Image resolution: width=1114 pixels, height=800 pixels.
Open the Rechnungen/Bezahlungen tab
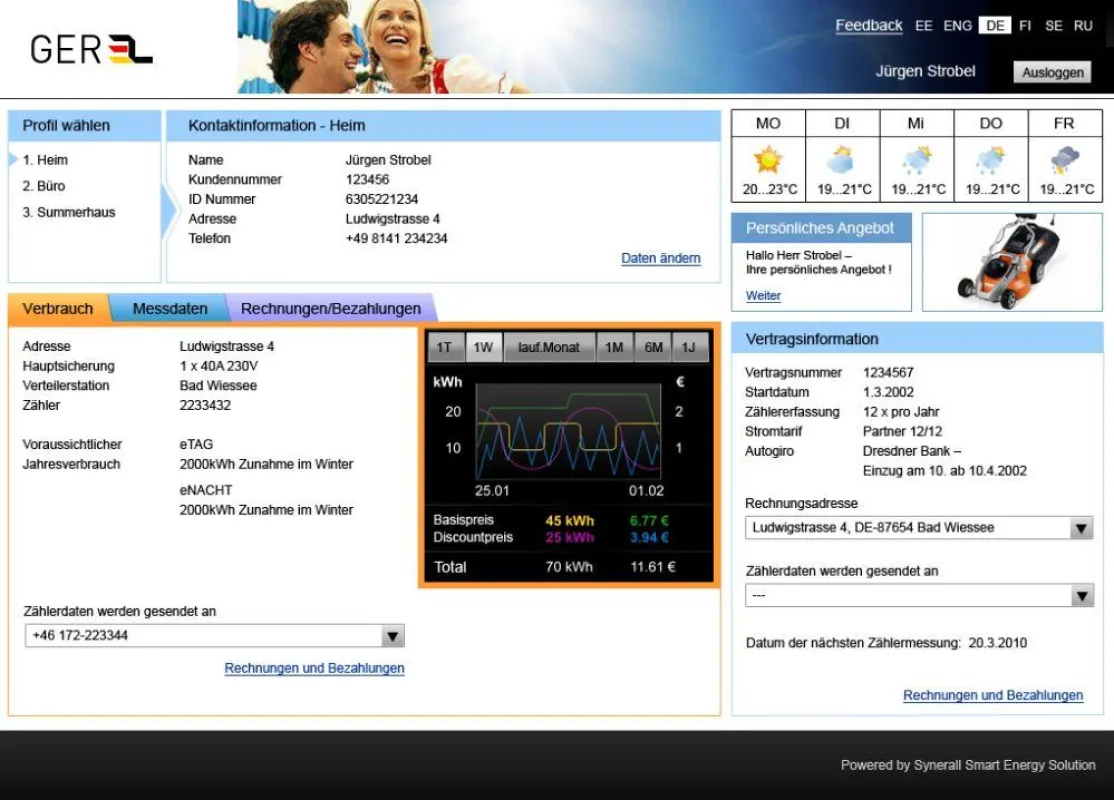tap(331, 309)
